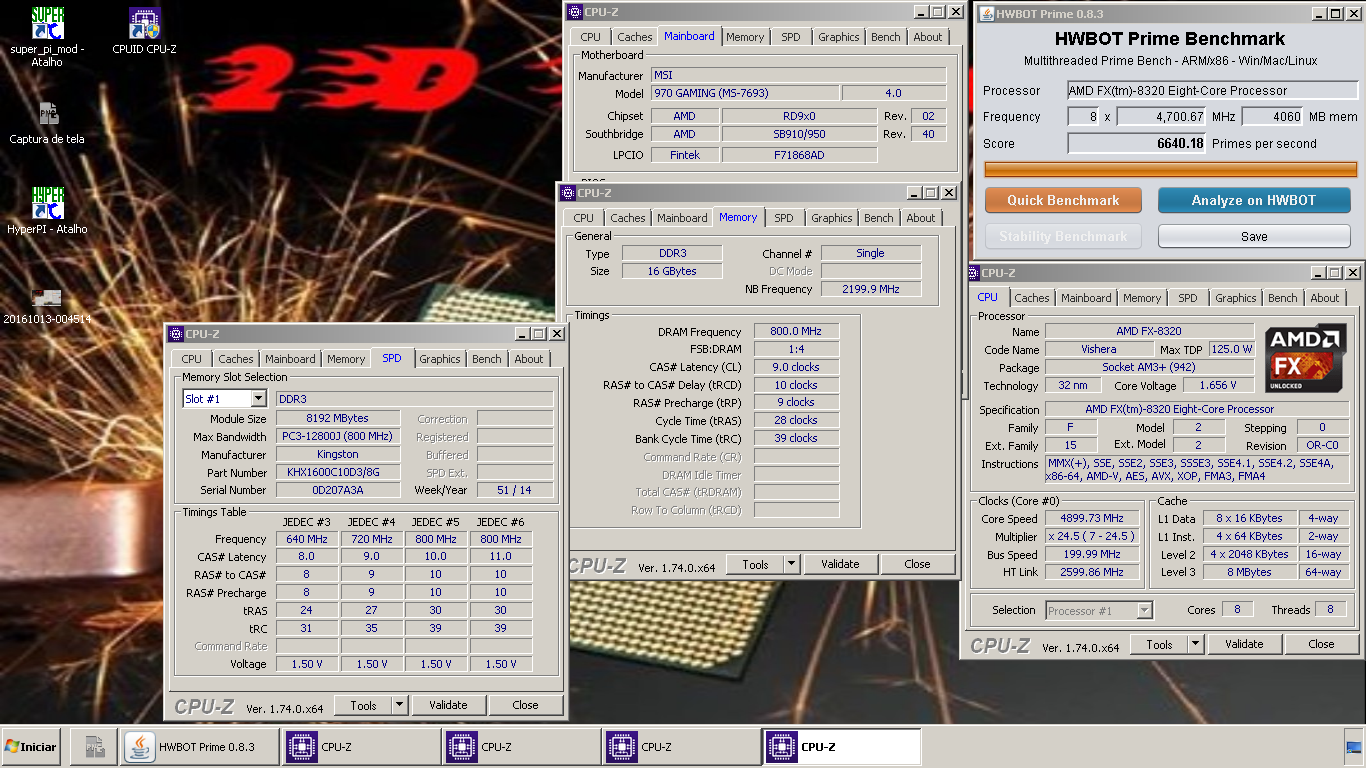Select the first CPU-Z taskbar button
The width and height of the screenshot is (1366, 768).
point(361,747)
